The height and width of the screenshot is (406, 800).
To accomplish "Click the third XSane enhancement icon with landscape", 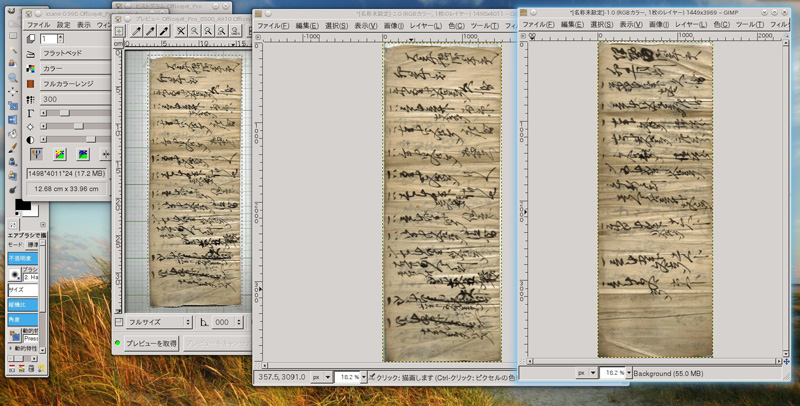I will (83, 154).
